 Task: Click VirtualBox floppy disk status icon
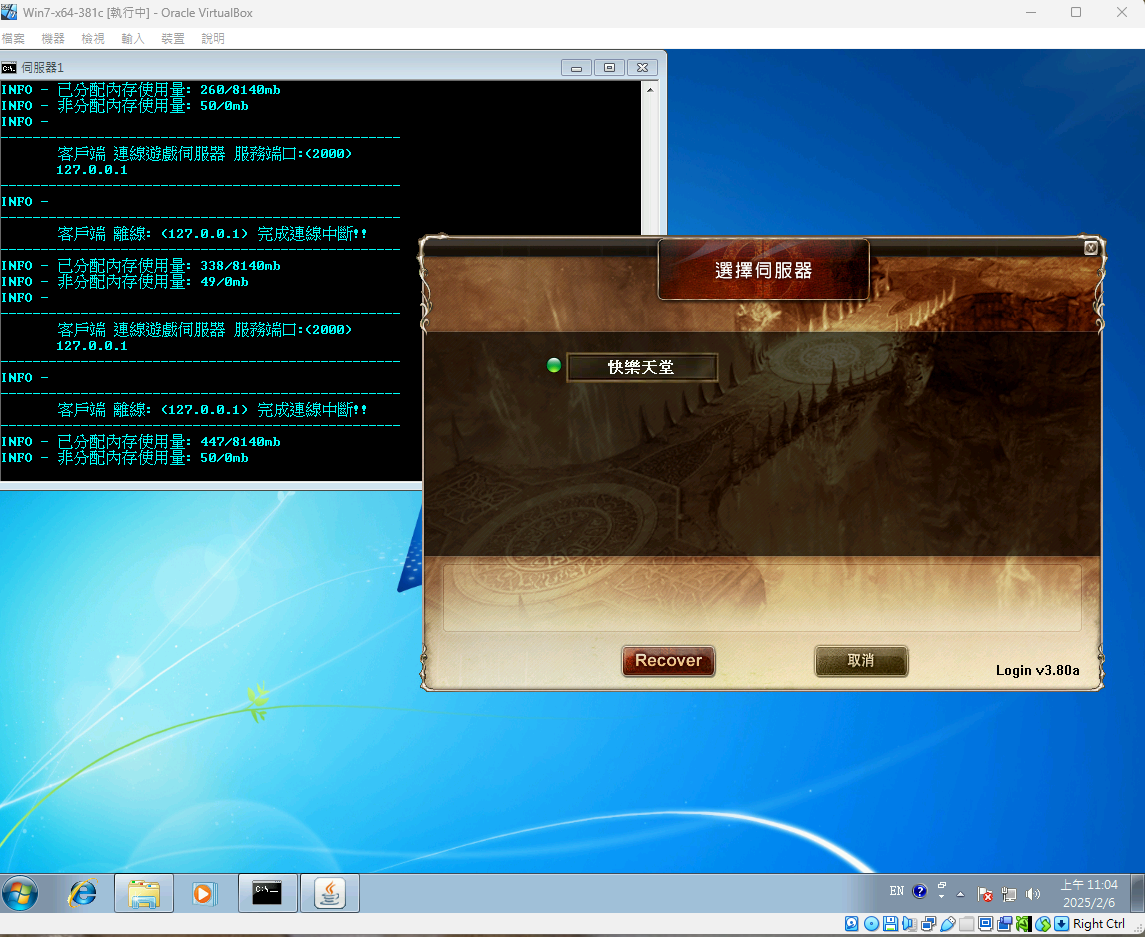click(890, 924)
